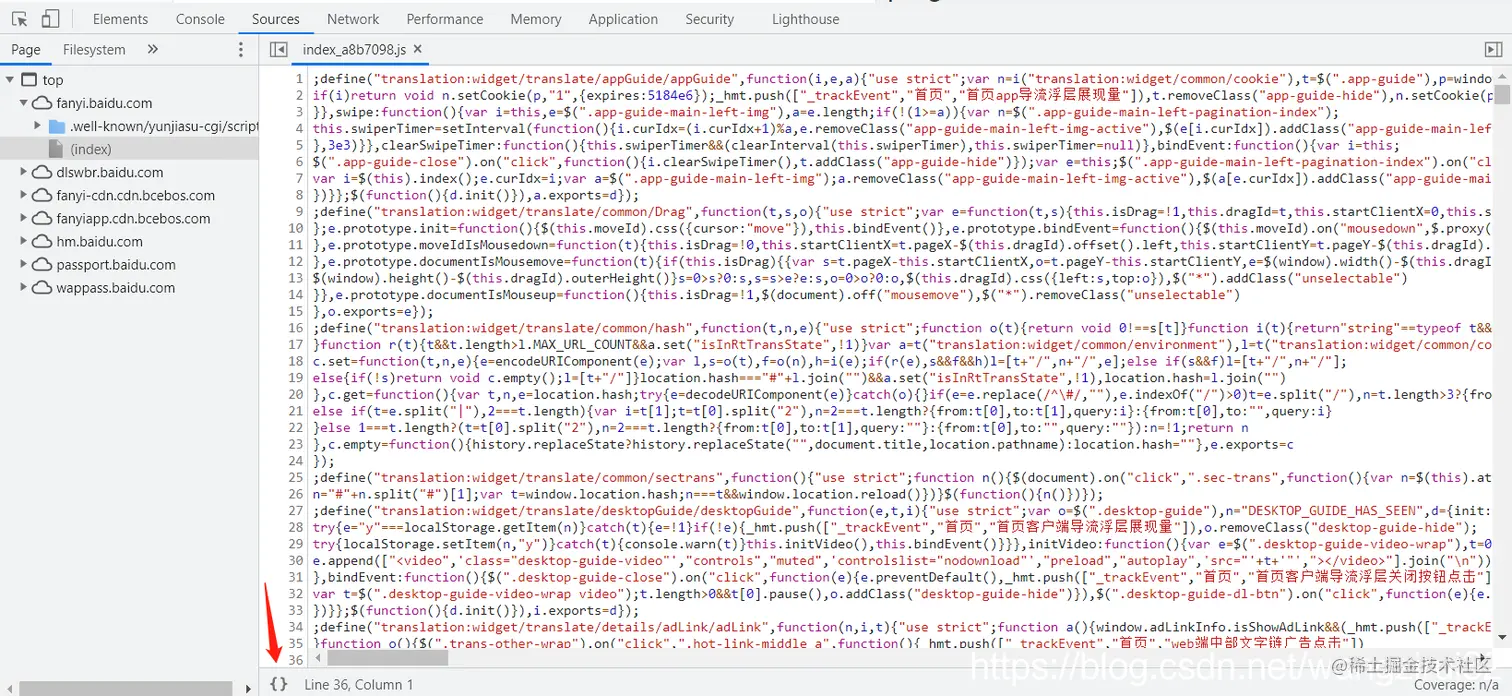Click line number 1 in gutter

tap(298, 79)
